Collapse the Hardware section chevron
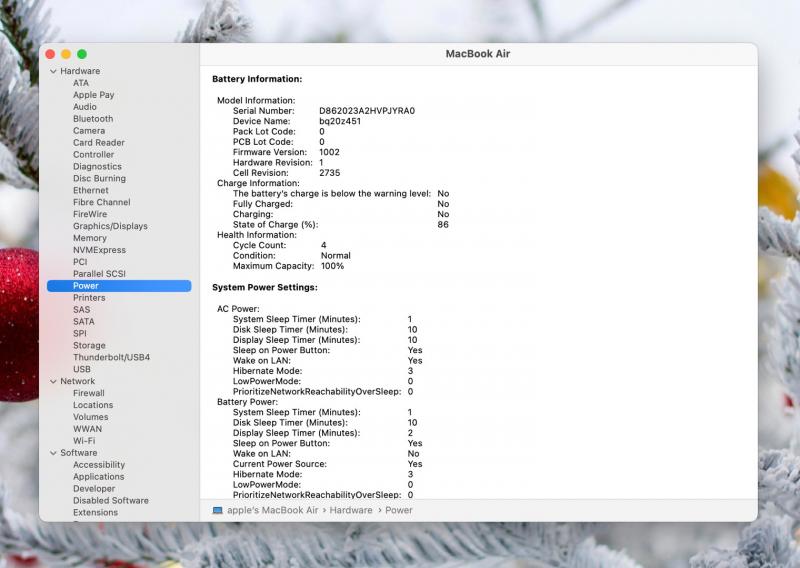Viewport: 800px width, 568px height. point(53,71)
